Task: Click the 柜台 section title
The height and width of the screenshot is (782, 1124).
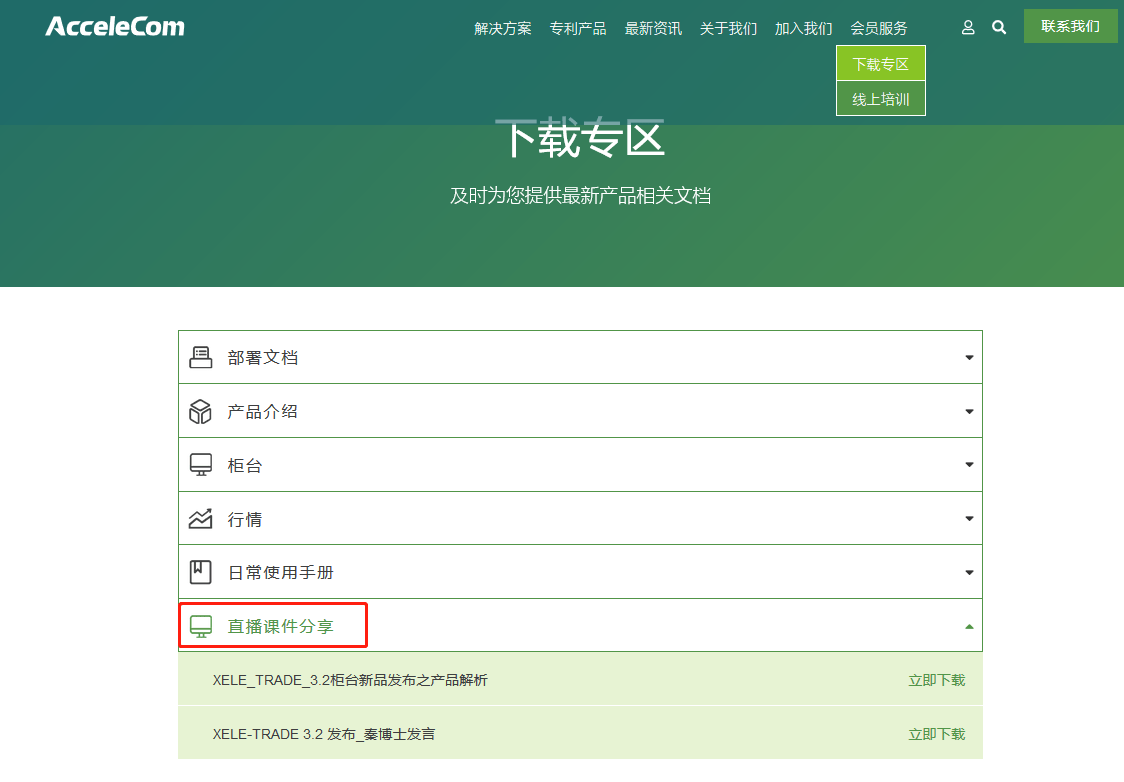Action: 245,465
